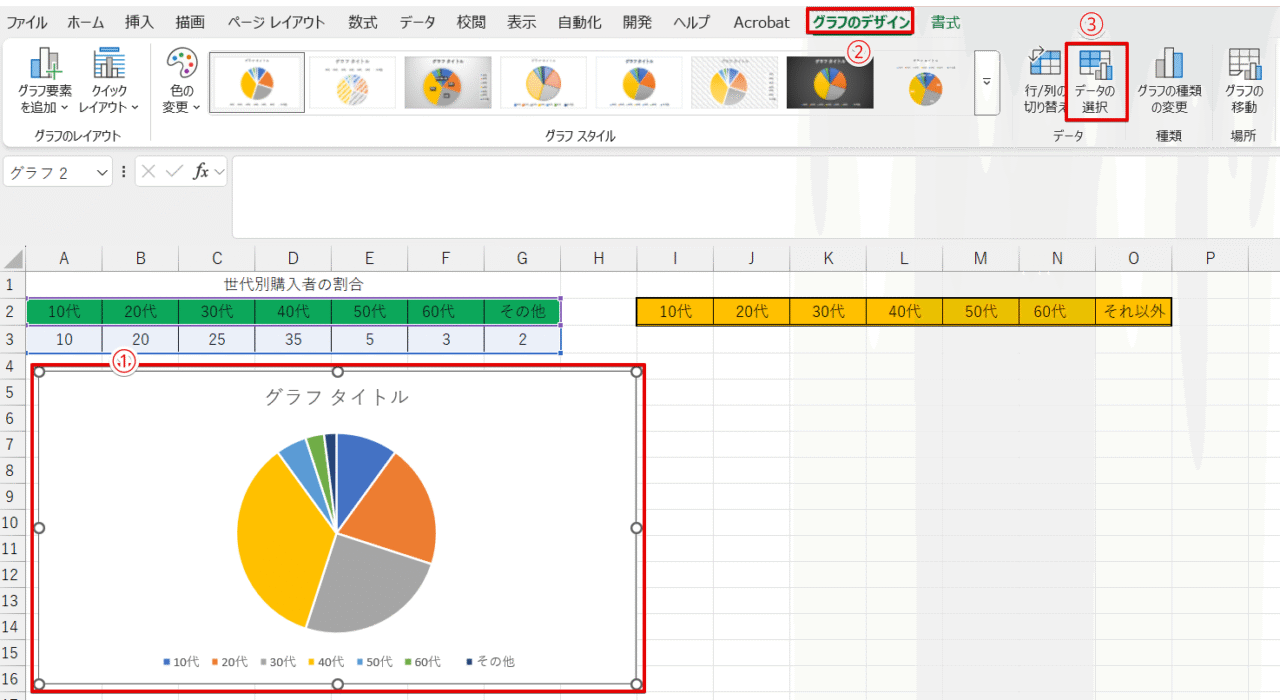Click the 行/列の切り替え (Switch Row/Column) icon
This screenshot has width=1280, height=700.
pos(1044,65)
